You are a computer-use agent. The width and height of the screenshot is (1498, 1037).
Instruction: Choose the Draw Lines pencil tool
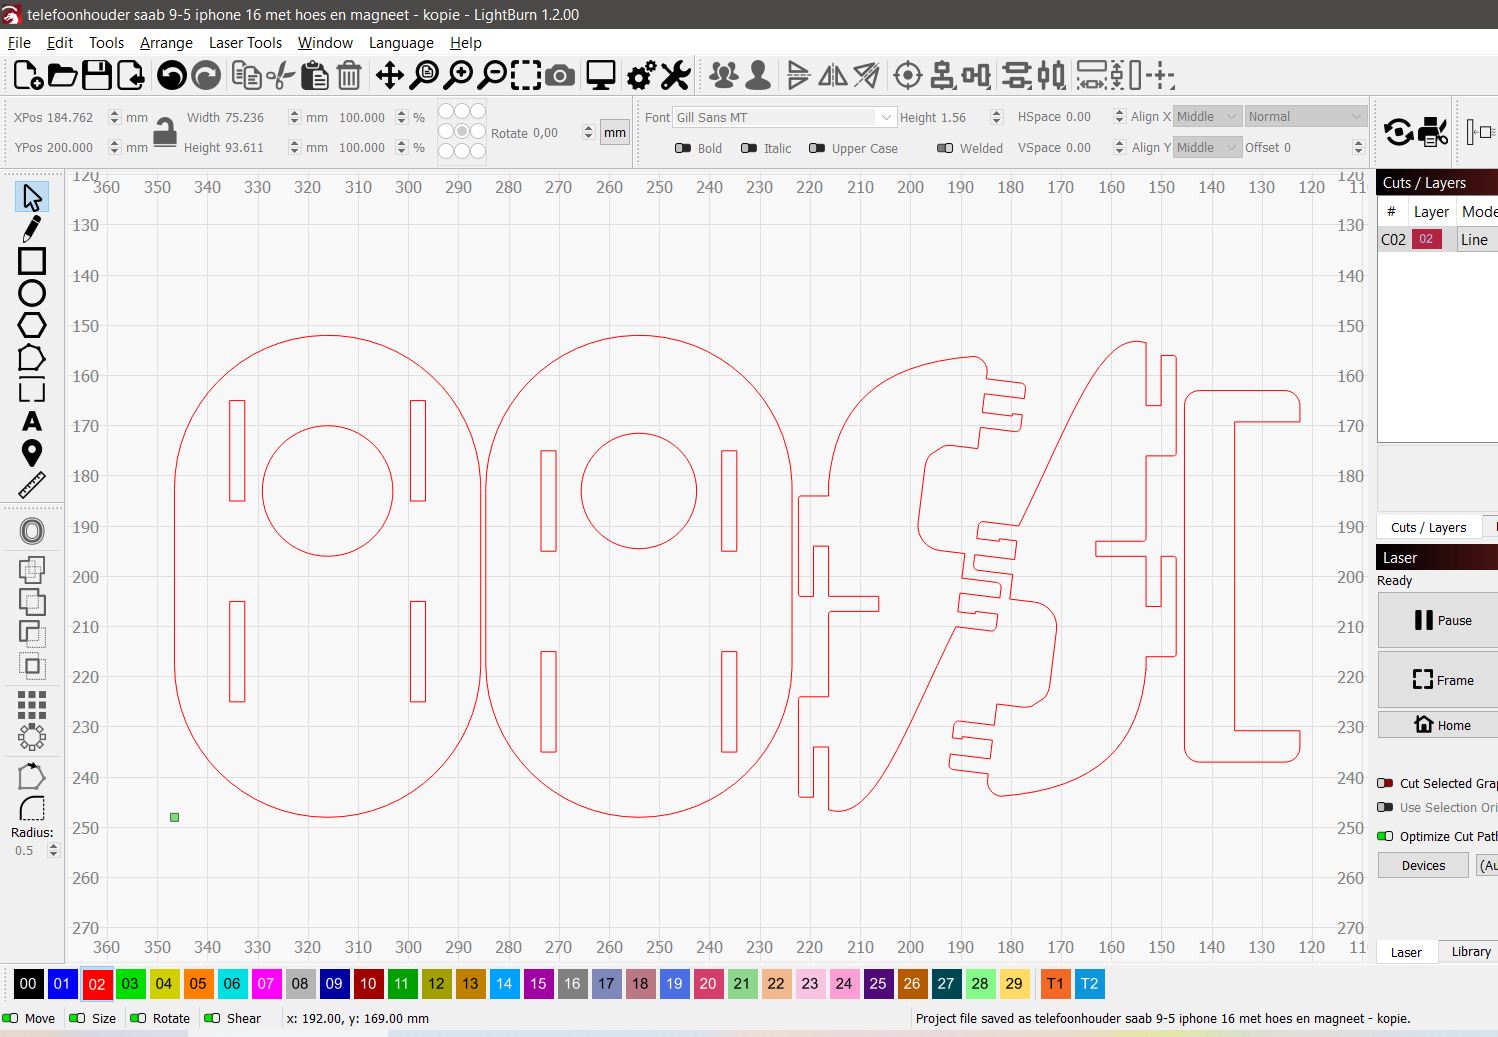pos(32,229)
